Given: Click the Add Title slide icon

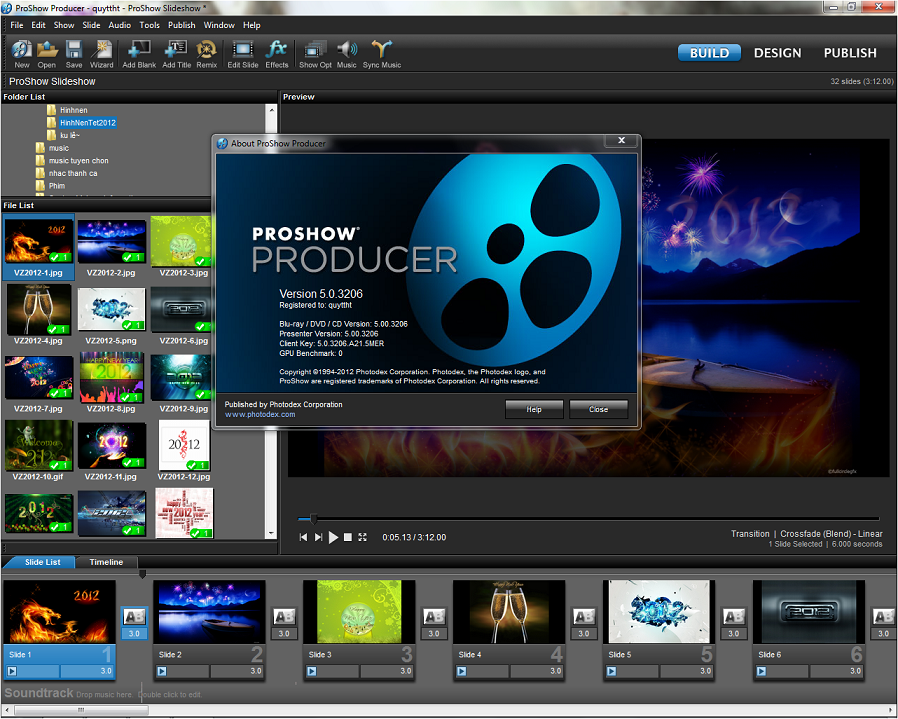Looking at the screenshot, I should pos(176,54).
